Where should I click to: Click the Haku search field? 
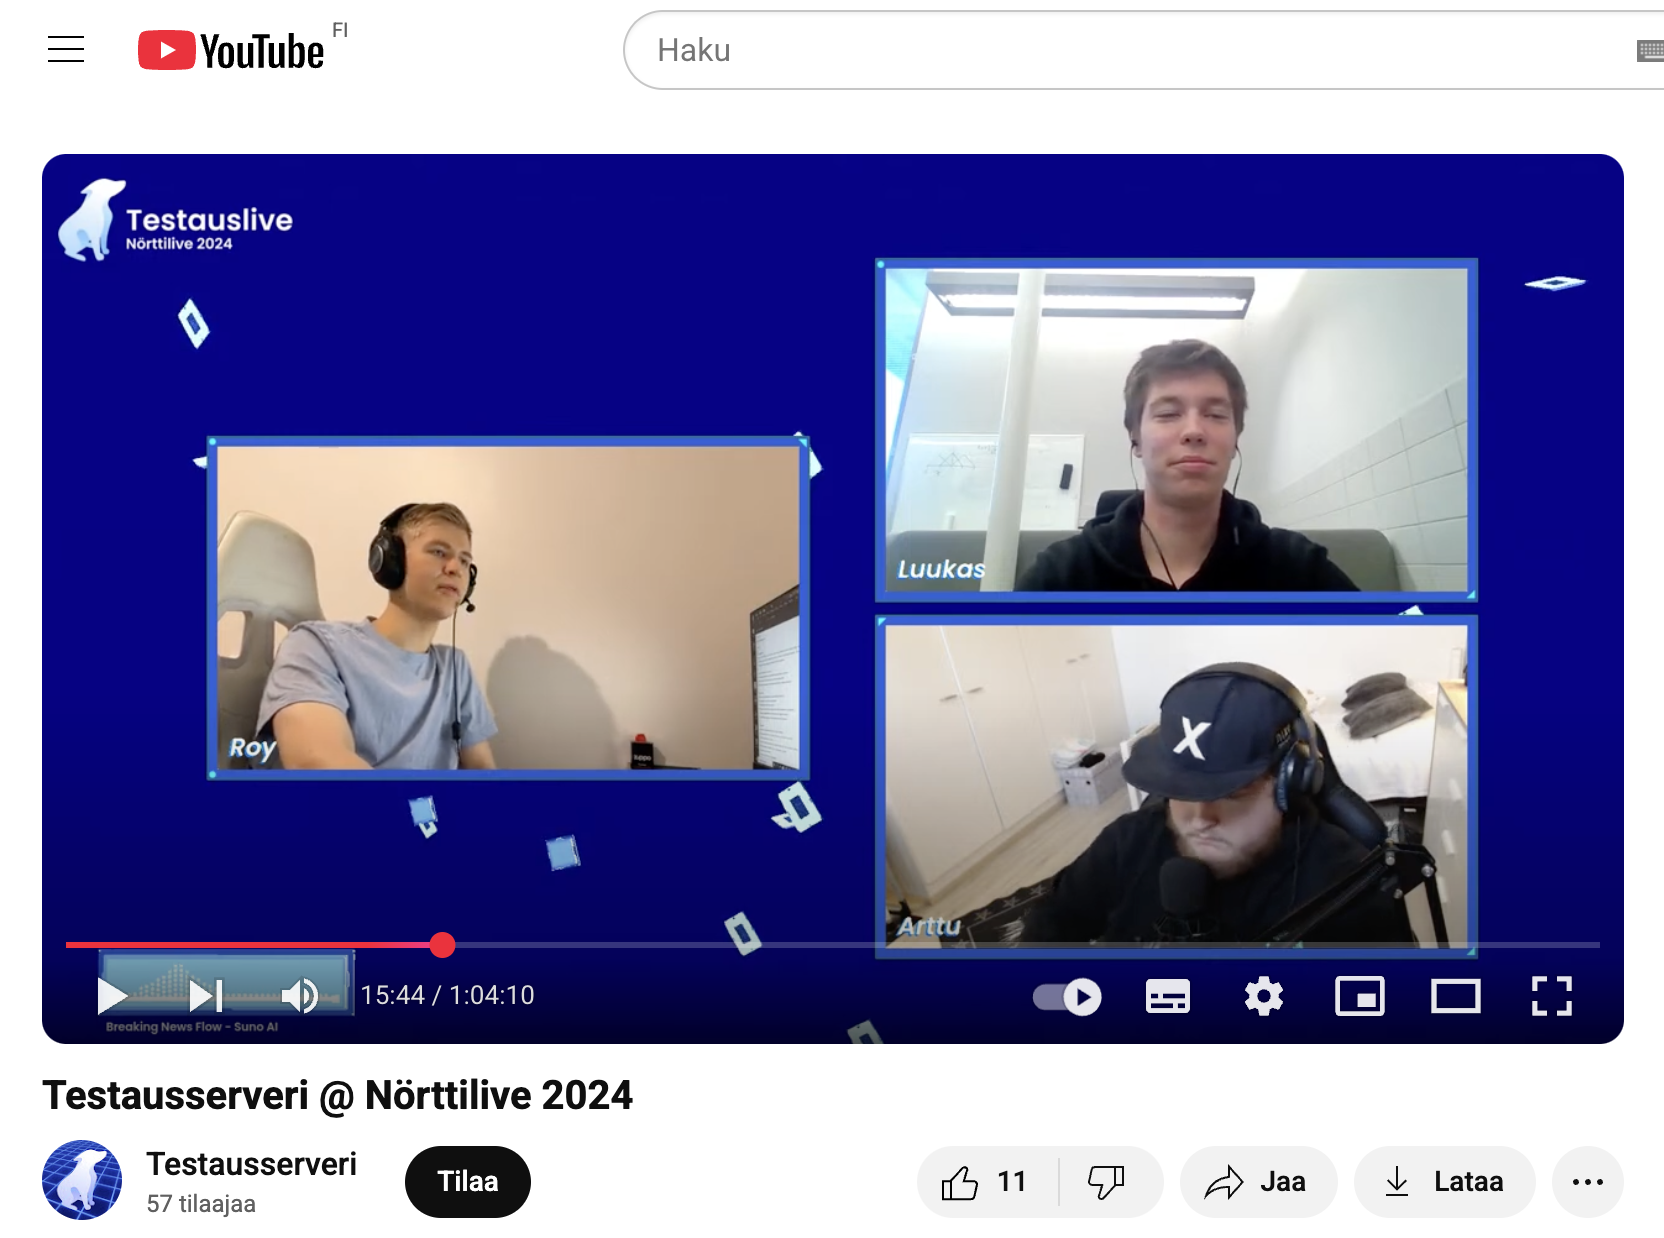coord(1100,50)
